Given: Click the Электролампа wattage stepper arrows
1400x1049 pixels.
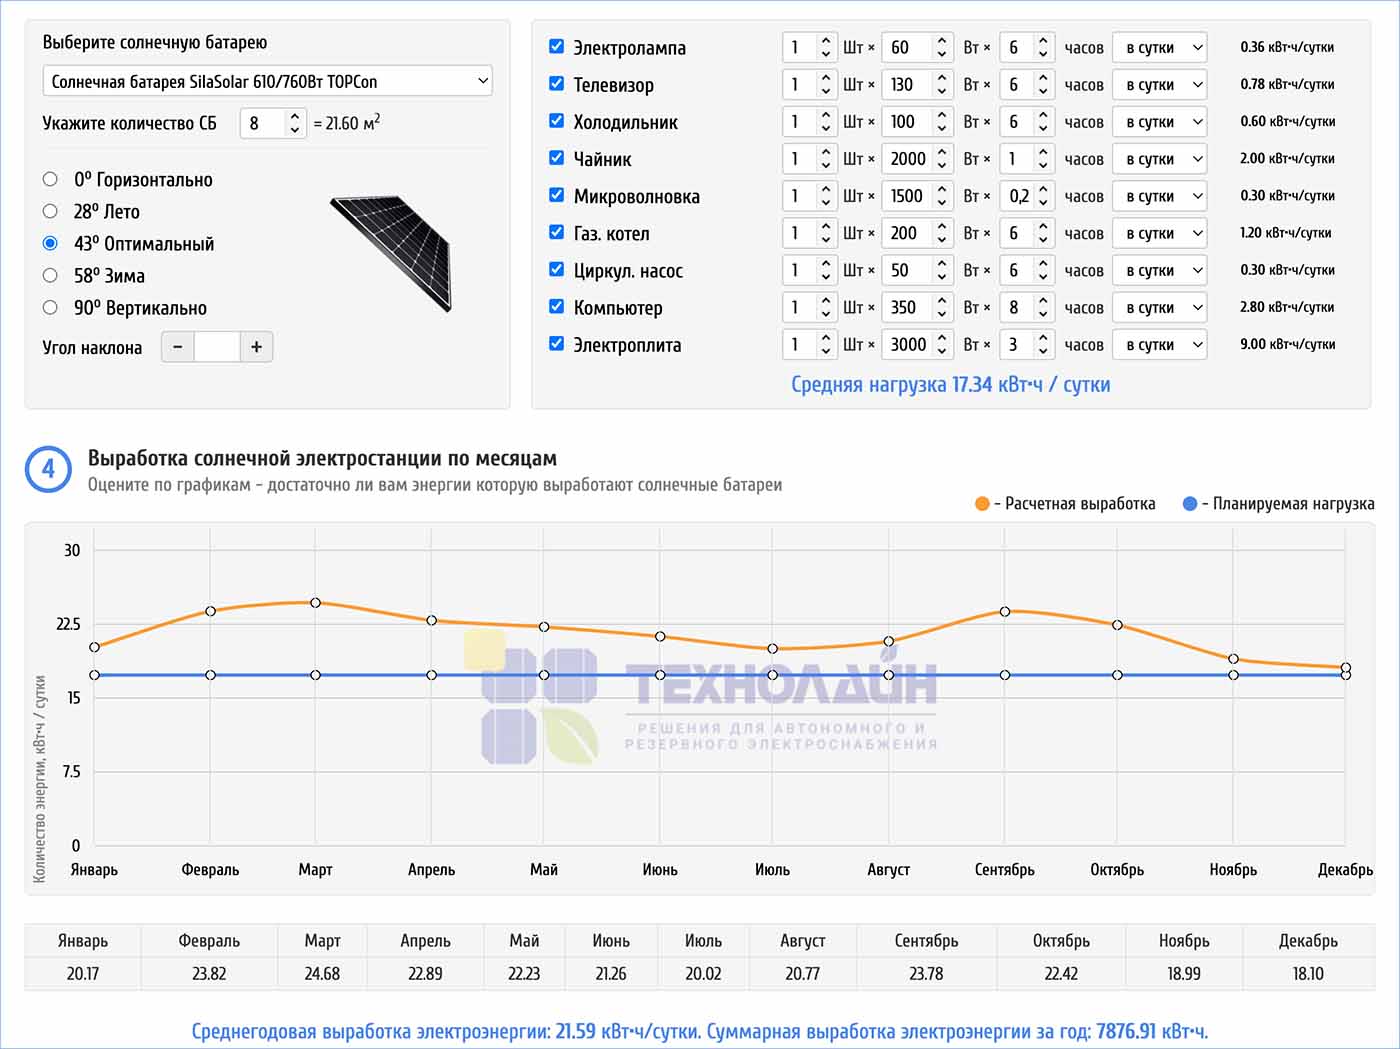Looking at the screenshot, I should pos(941,47).
